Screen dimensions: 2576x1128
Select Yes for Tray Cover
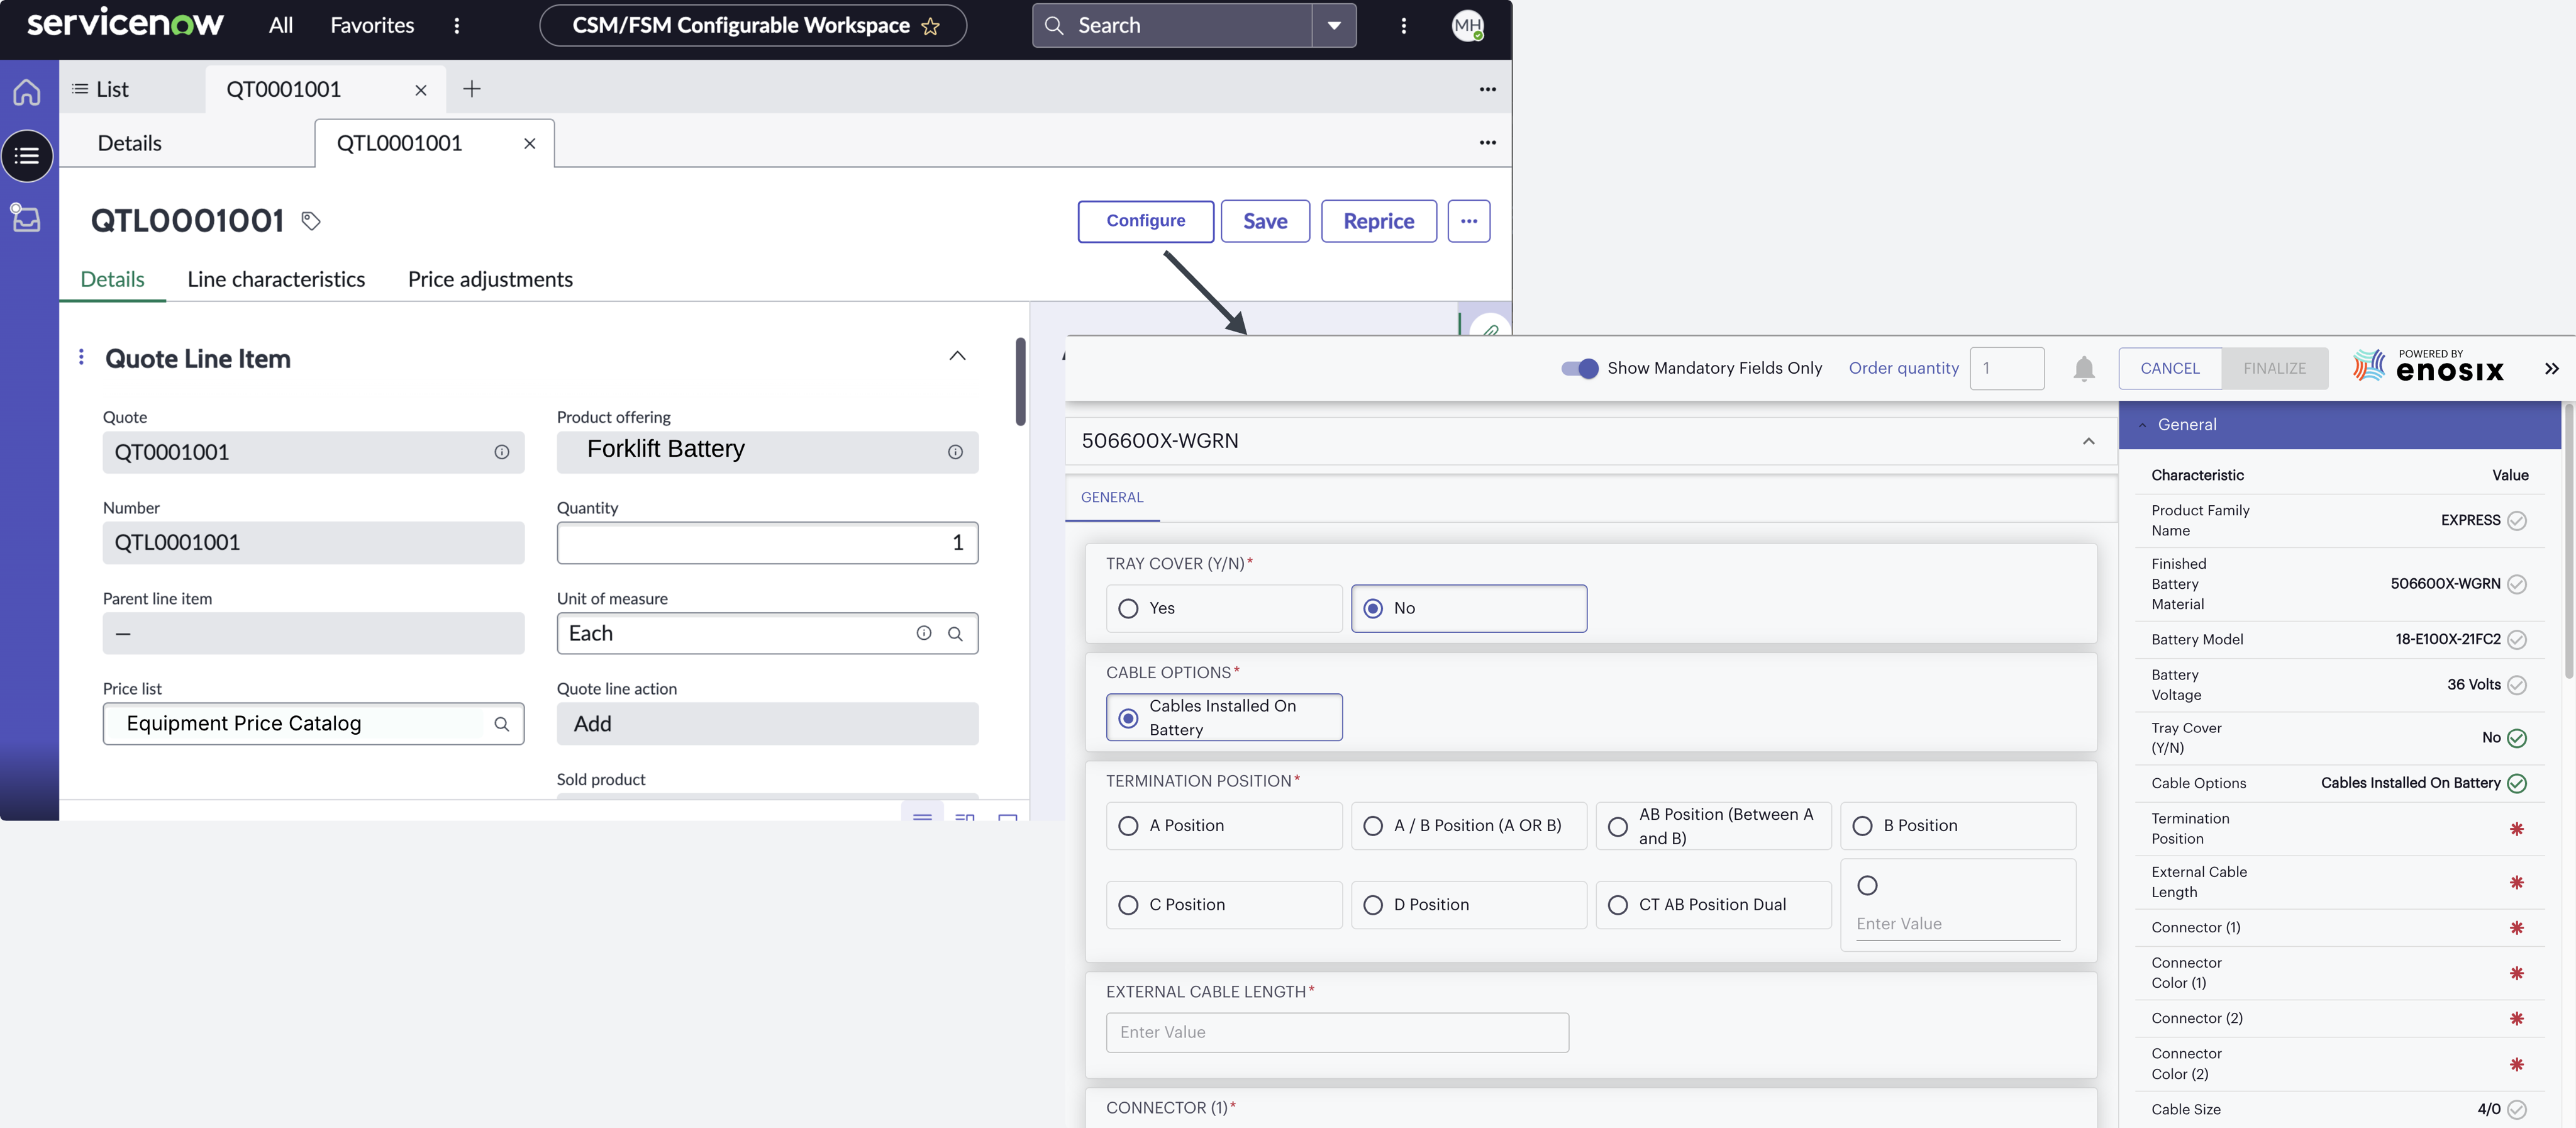pos(1129,608)
